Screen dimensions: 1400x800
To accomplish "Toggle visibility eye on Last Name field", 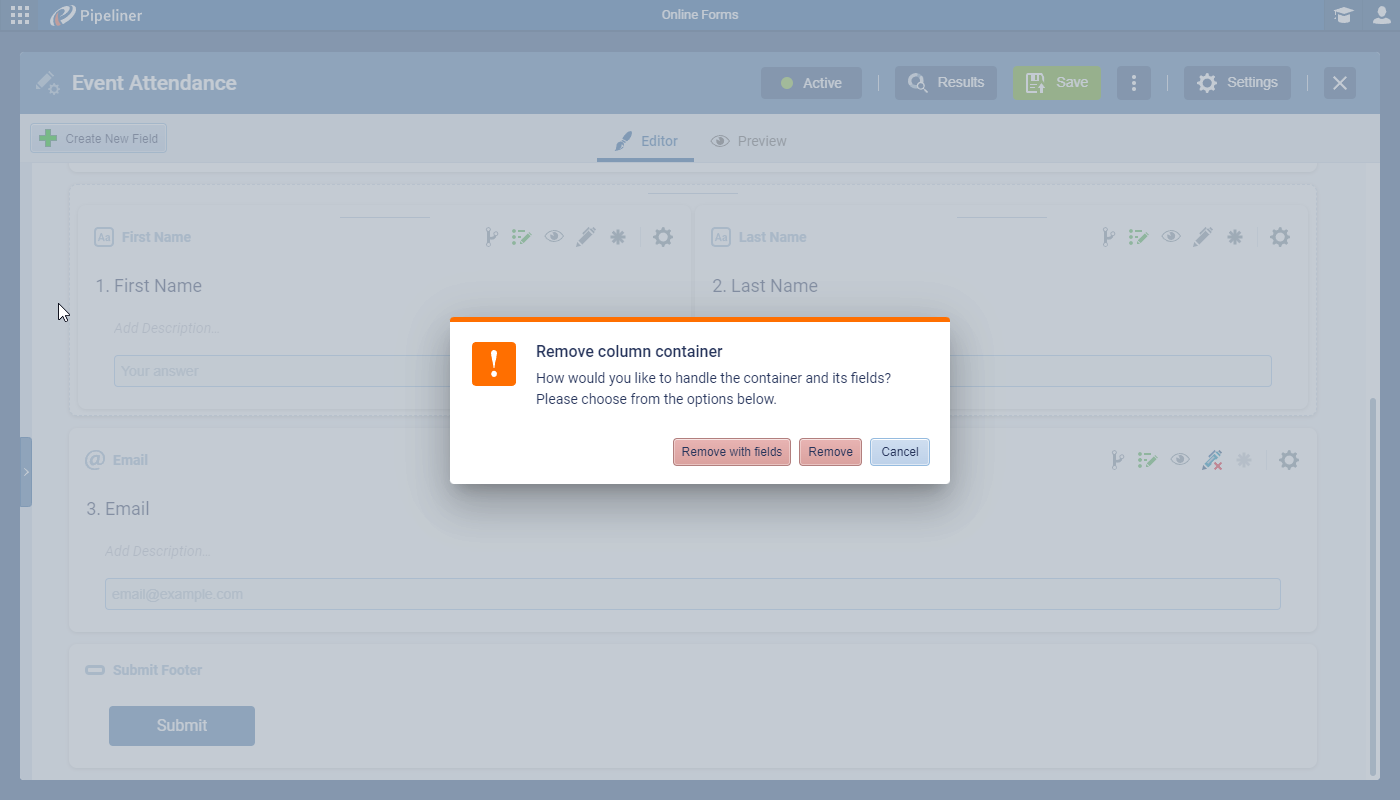I will 1171,237.
